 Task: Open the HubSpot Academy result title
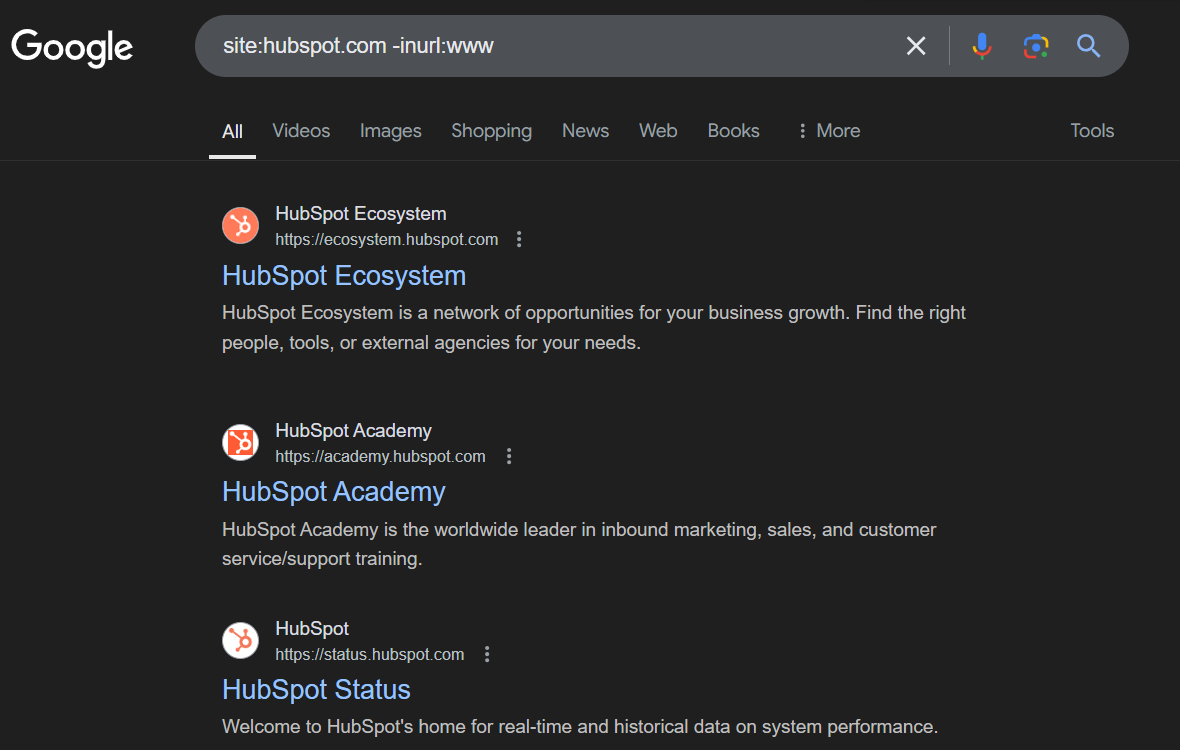(x=334, y=492)
